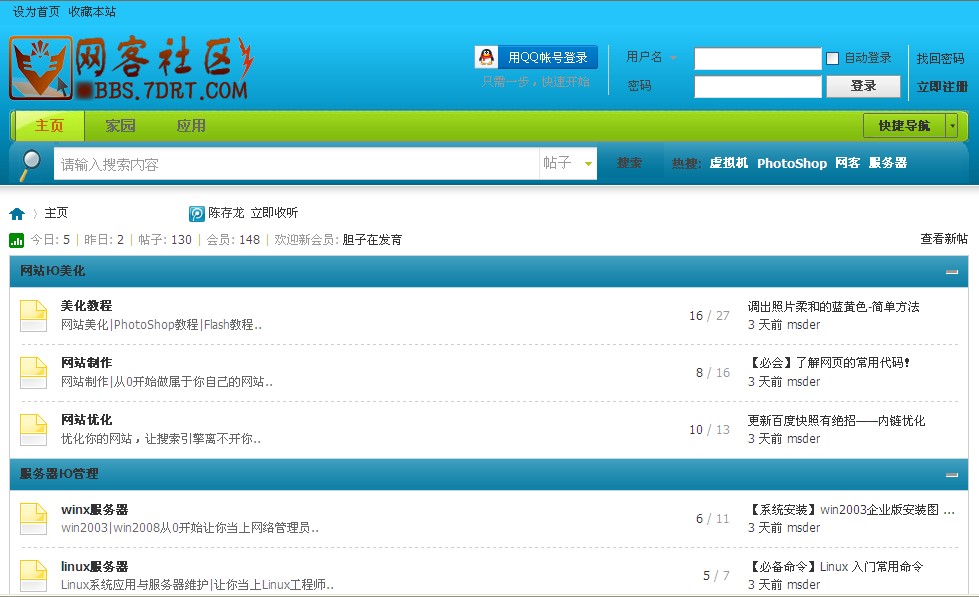The height and width of the screenshot is (597, 979).
Task: Click the QQ penguin login icon
Action: pyautogui.click(x=486, y=57)
